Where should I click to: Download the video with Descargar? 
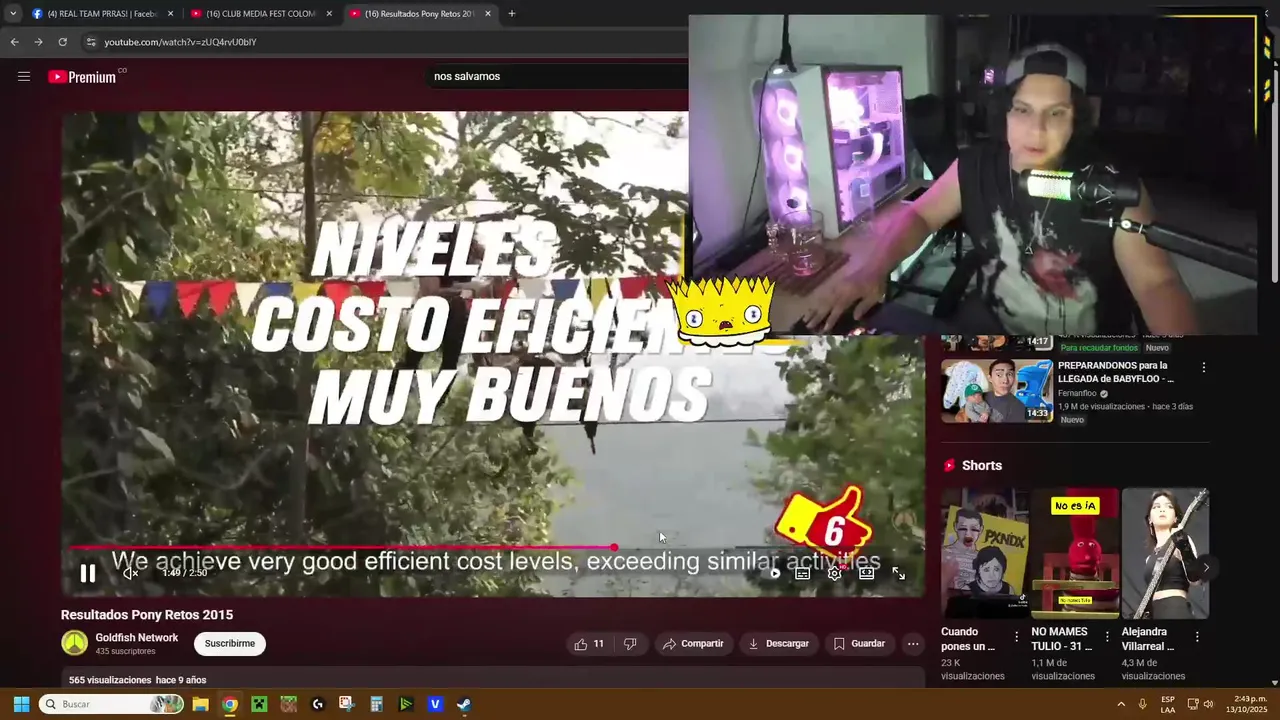click(778, 644)
